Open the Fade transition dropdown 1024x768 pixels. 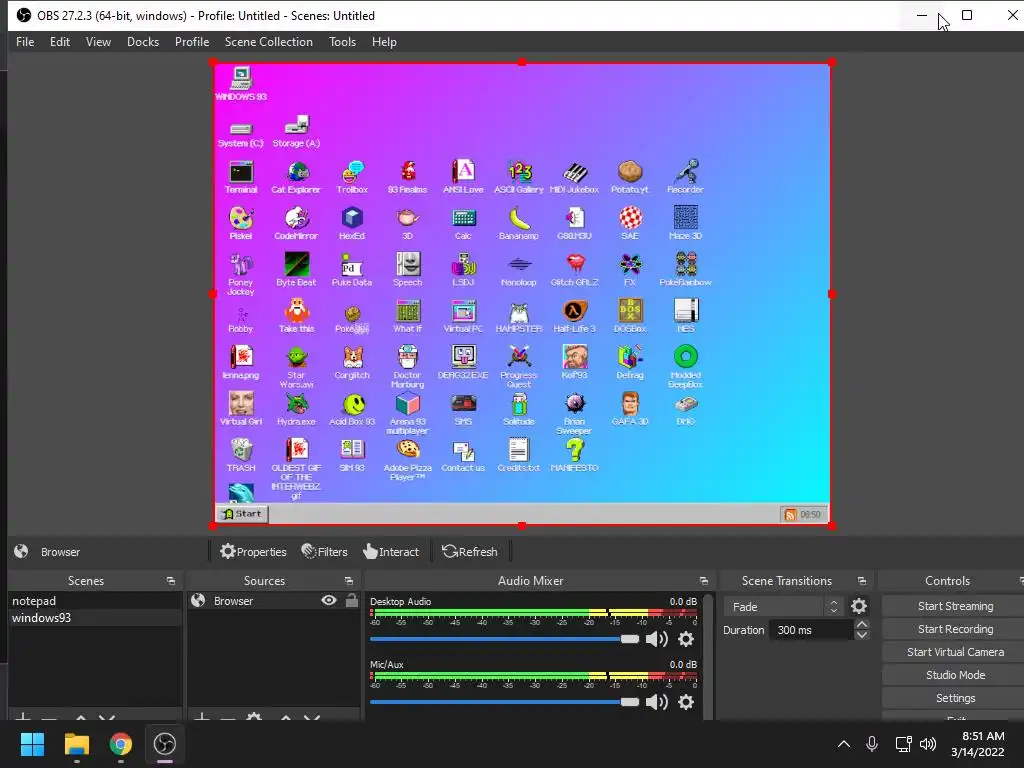tap(784, 607)
